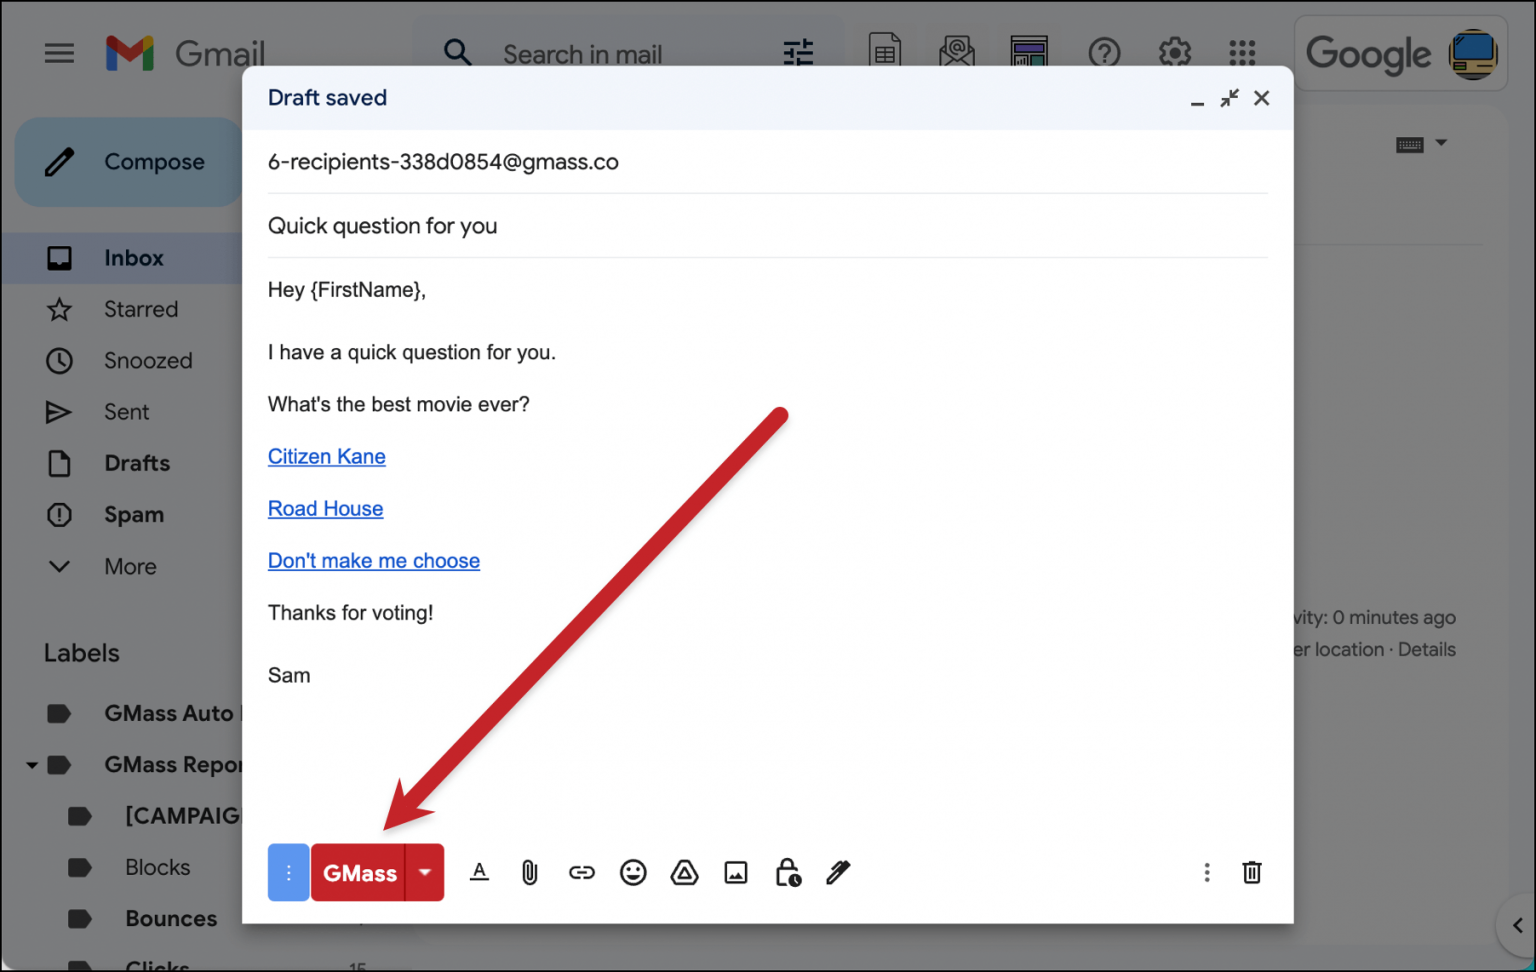
Task: Click the Compose button
Action: (128, 161)
